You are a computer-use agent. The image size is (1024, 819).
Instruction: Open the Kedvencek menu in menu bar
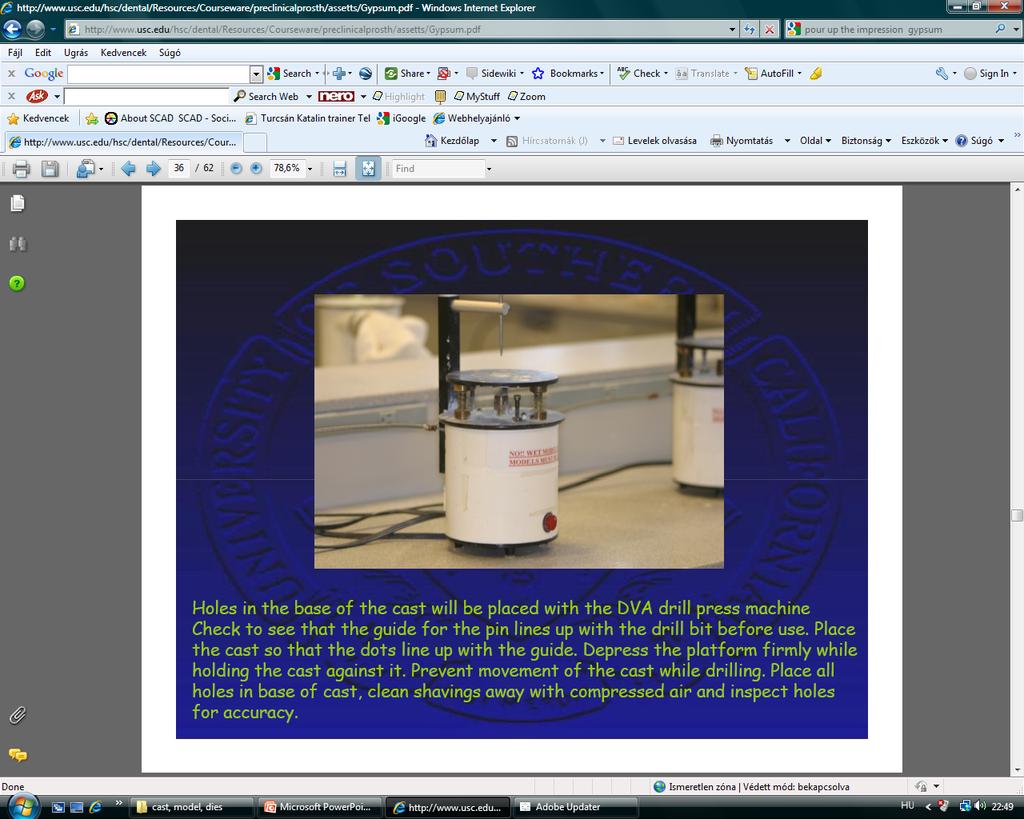click(x=123, y=53)
